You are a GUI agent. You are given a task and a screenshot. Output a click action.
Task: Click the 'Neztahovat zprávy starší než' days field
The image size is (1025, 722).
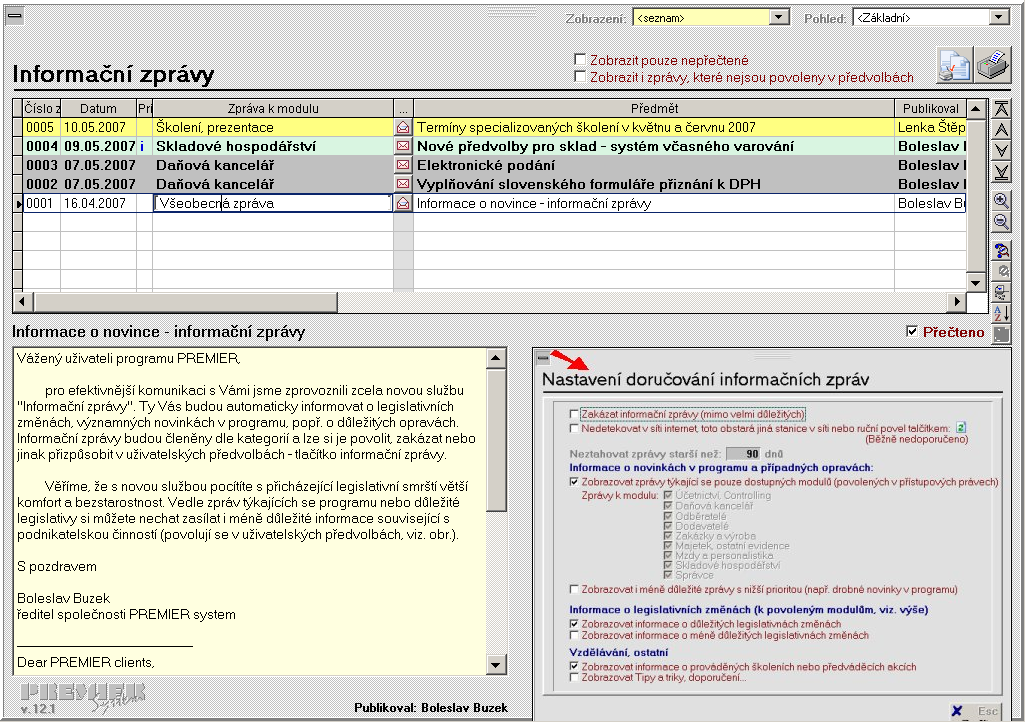tap(743, 453)
